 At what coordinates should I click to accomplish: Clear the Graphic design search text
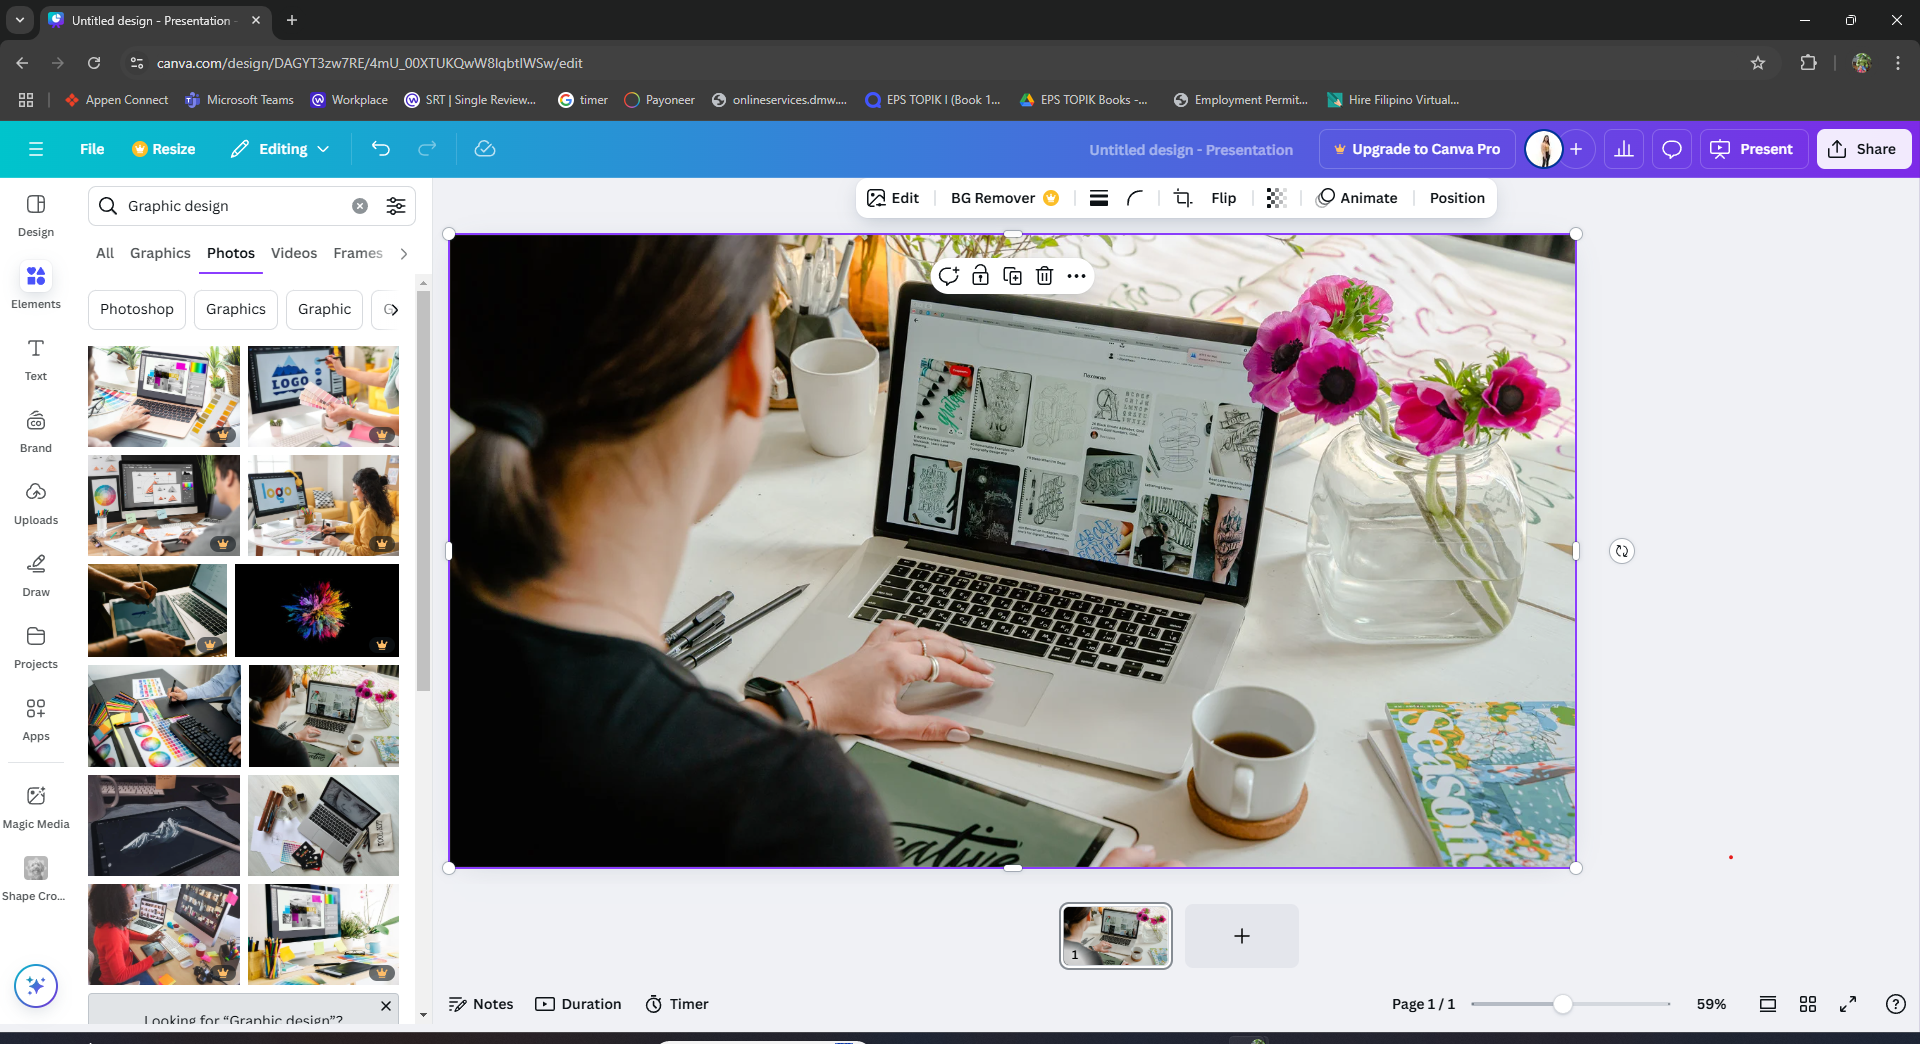[x=360, y=206]
